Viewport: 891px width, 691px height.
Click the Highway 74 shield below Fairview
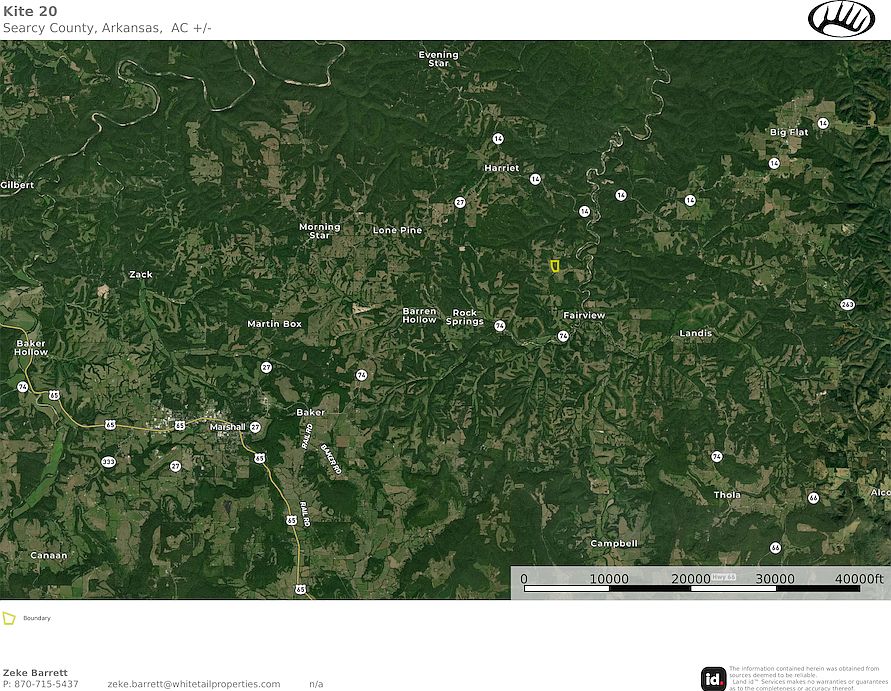(563, 337)
